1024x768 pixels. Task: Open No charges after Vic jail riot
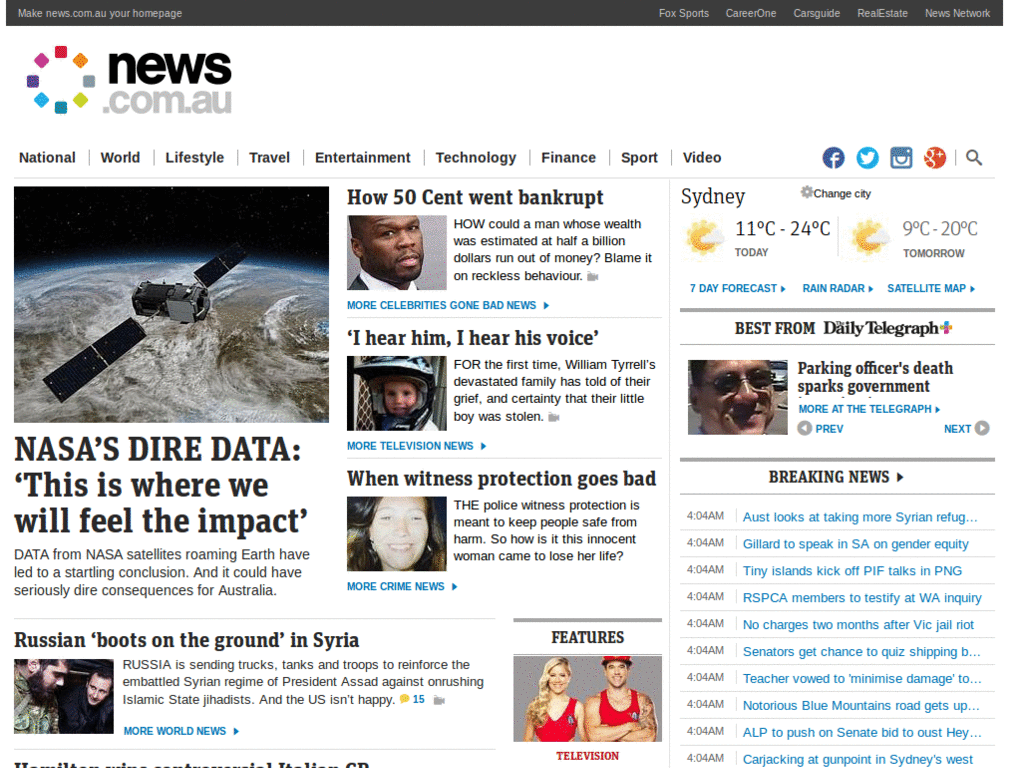(x=858, y=625)
